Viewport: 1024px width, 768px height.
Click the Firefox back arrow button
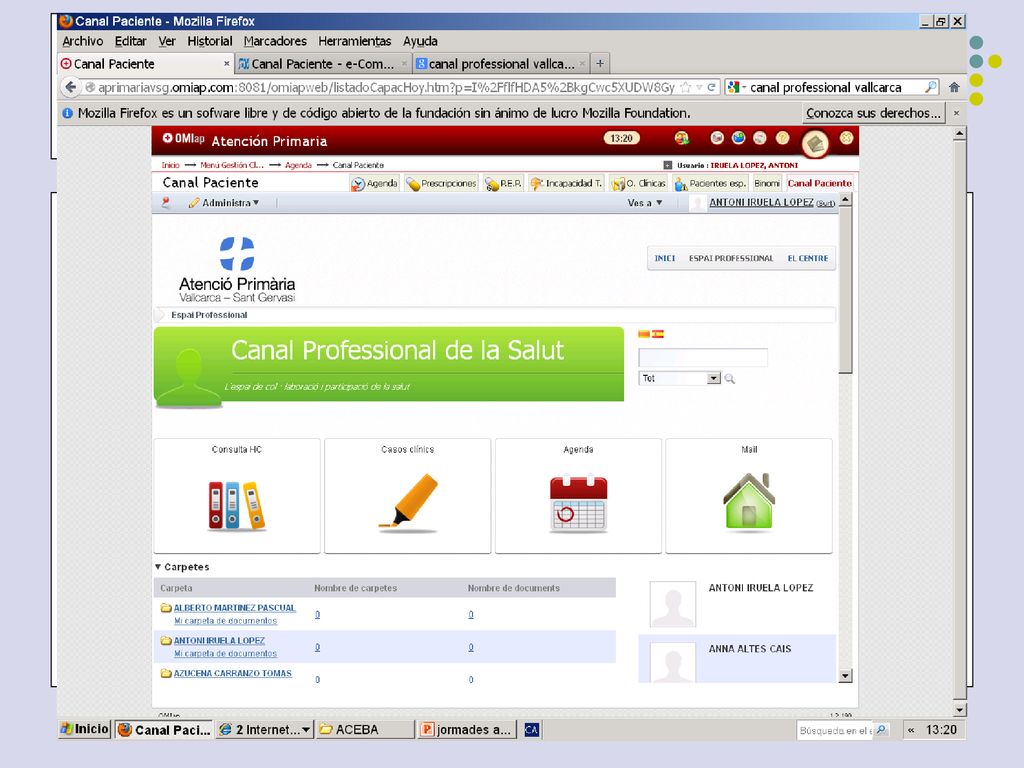(71, 87)
